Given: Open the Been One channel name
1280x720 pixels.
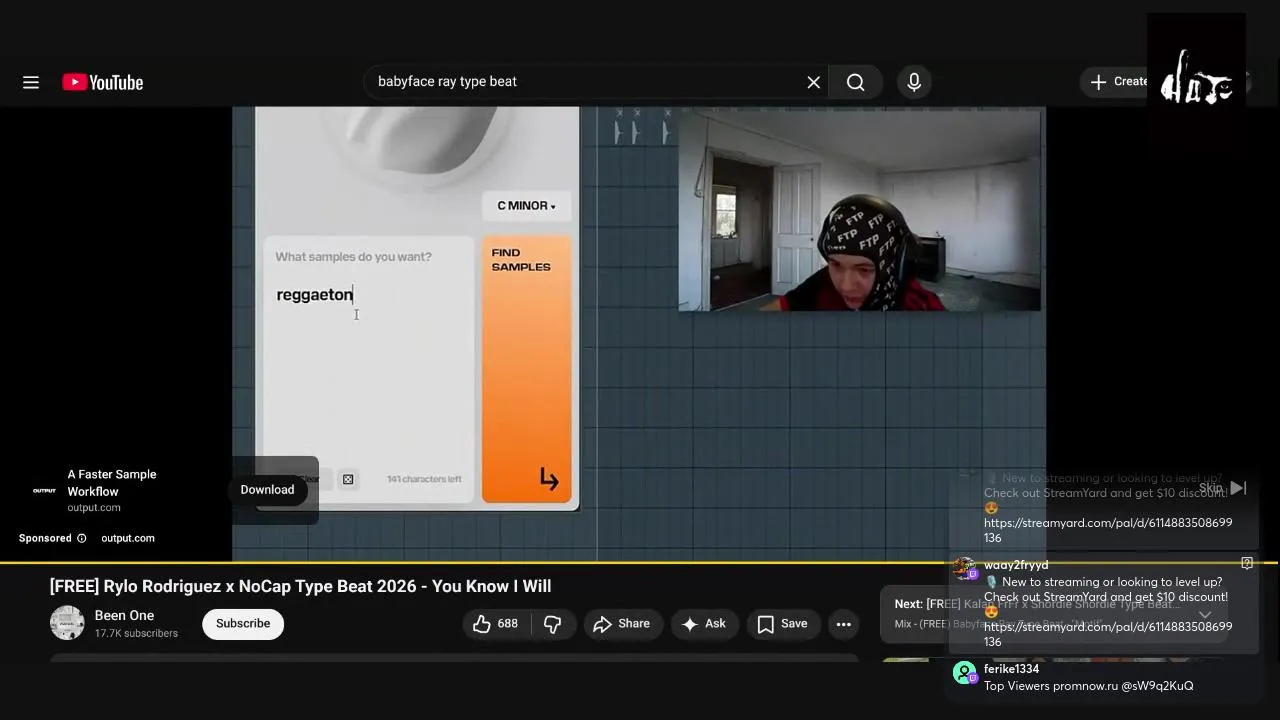Looking at the screenshot, I should click(124, 616).
